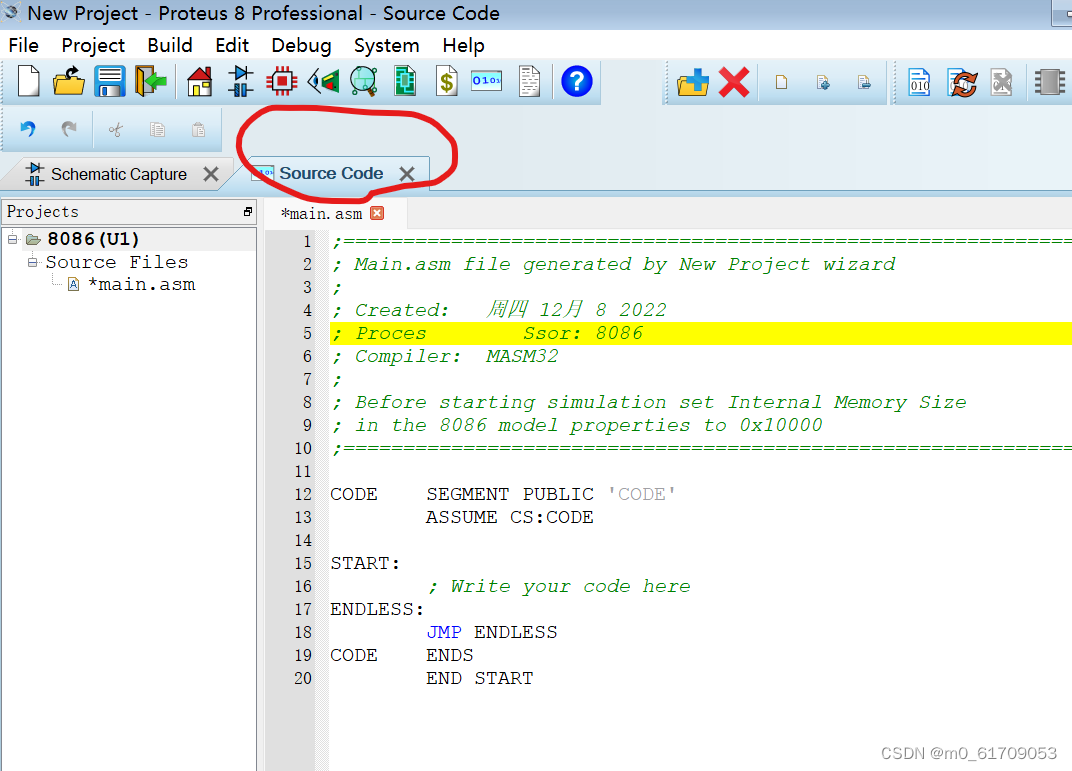1072x771 pixels.
Task: Open Help blue question mark icon
Action: pyautogui.click(x=576, y=81)
